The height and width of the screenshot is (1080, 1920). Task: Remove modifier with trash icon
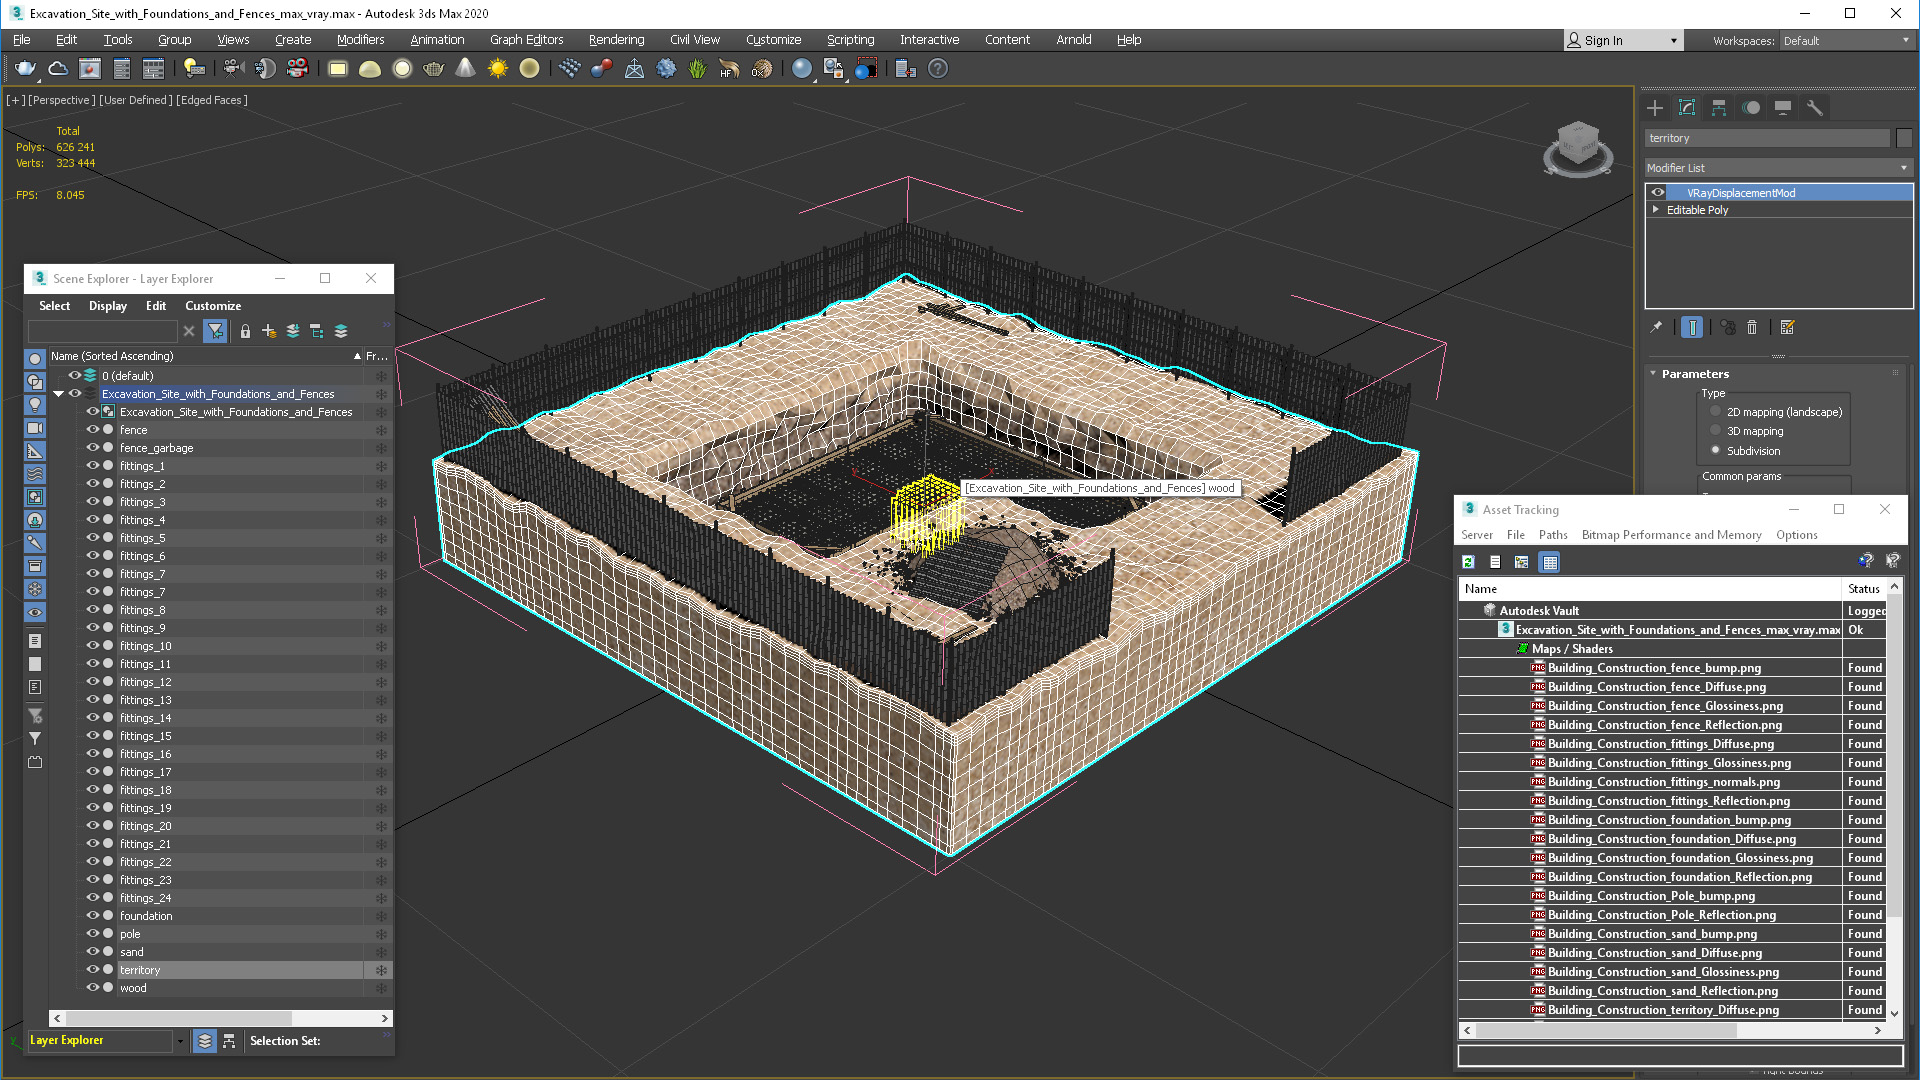[x=1752, y=327]
